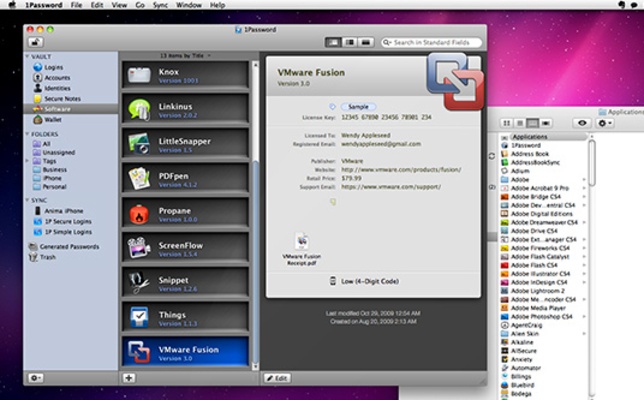Switch to third layout view button

click(366, 42)
